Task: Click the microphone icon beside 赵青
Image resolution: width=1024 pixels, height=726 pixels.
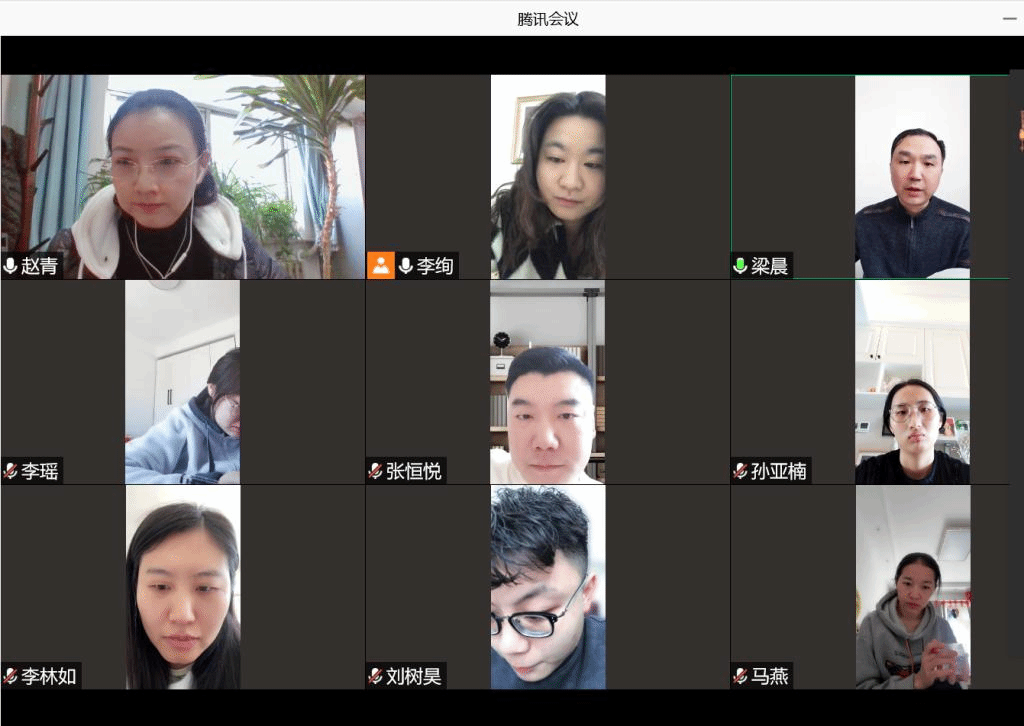Action: coord(11,266)
